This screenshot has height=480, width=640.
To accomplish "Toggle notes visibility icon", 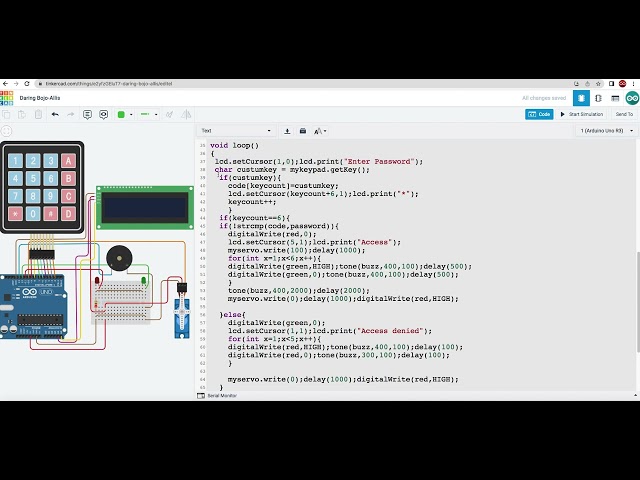I will pos(104,115).
